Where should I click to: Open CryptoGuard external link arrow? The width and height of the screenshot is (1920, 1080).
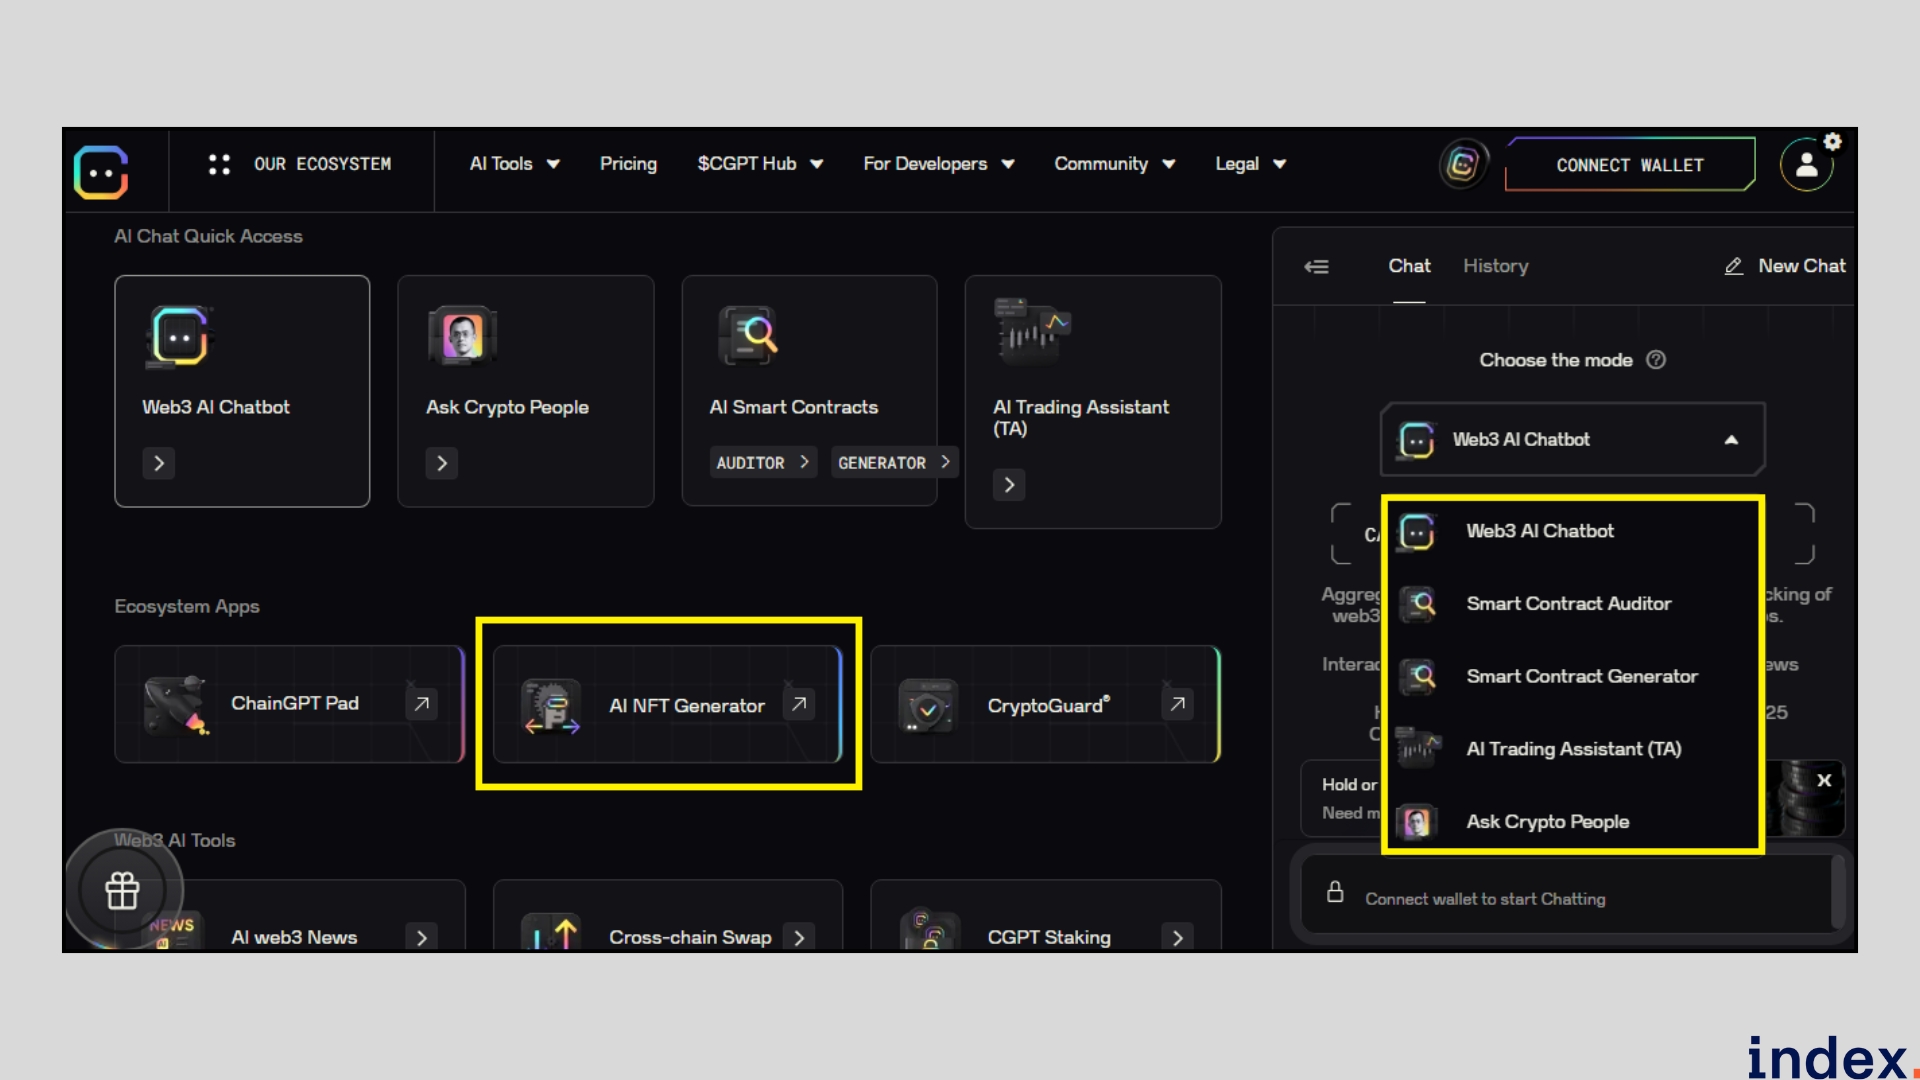point(1177,704)
